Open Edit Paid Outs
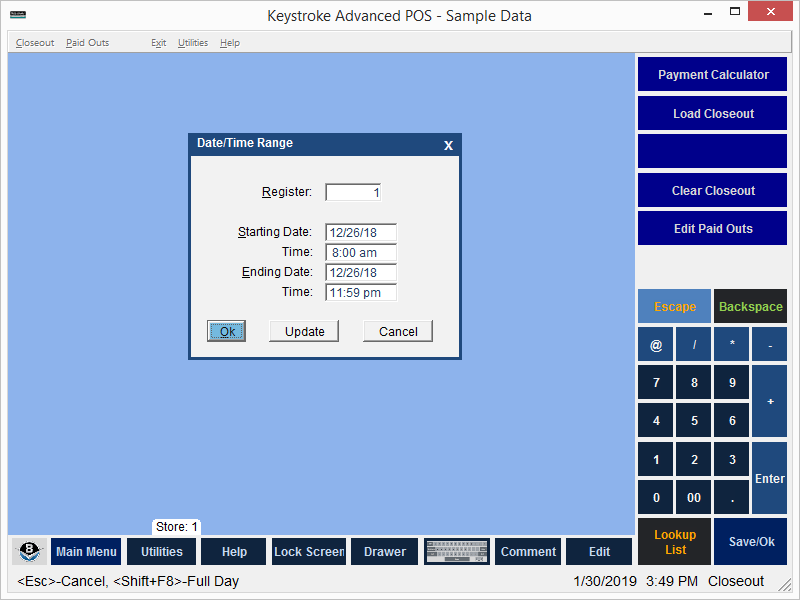 712,228
